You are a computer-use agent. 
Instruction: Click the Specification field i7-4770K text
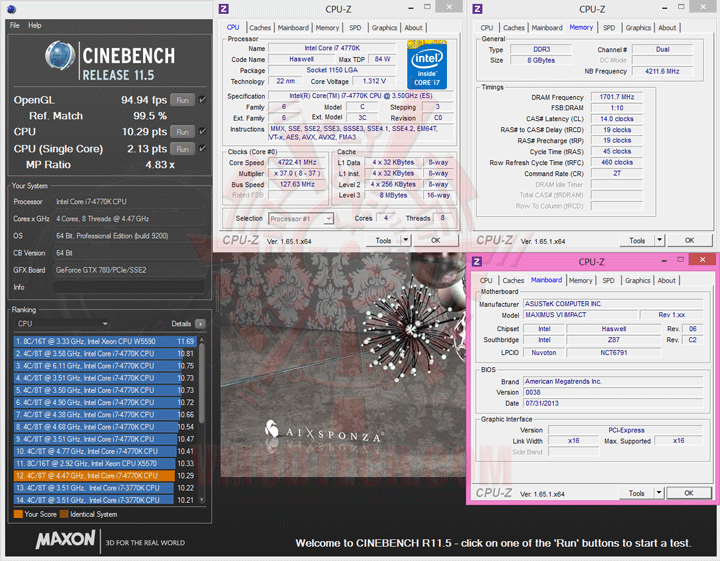360,96
